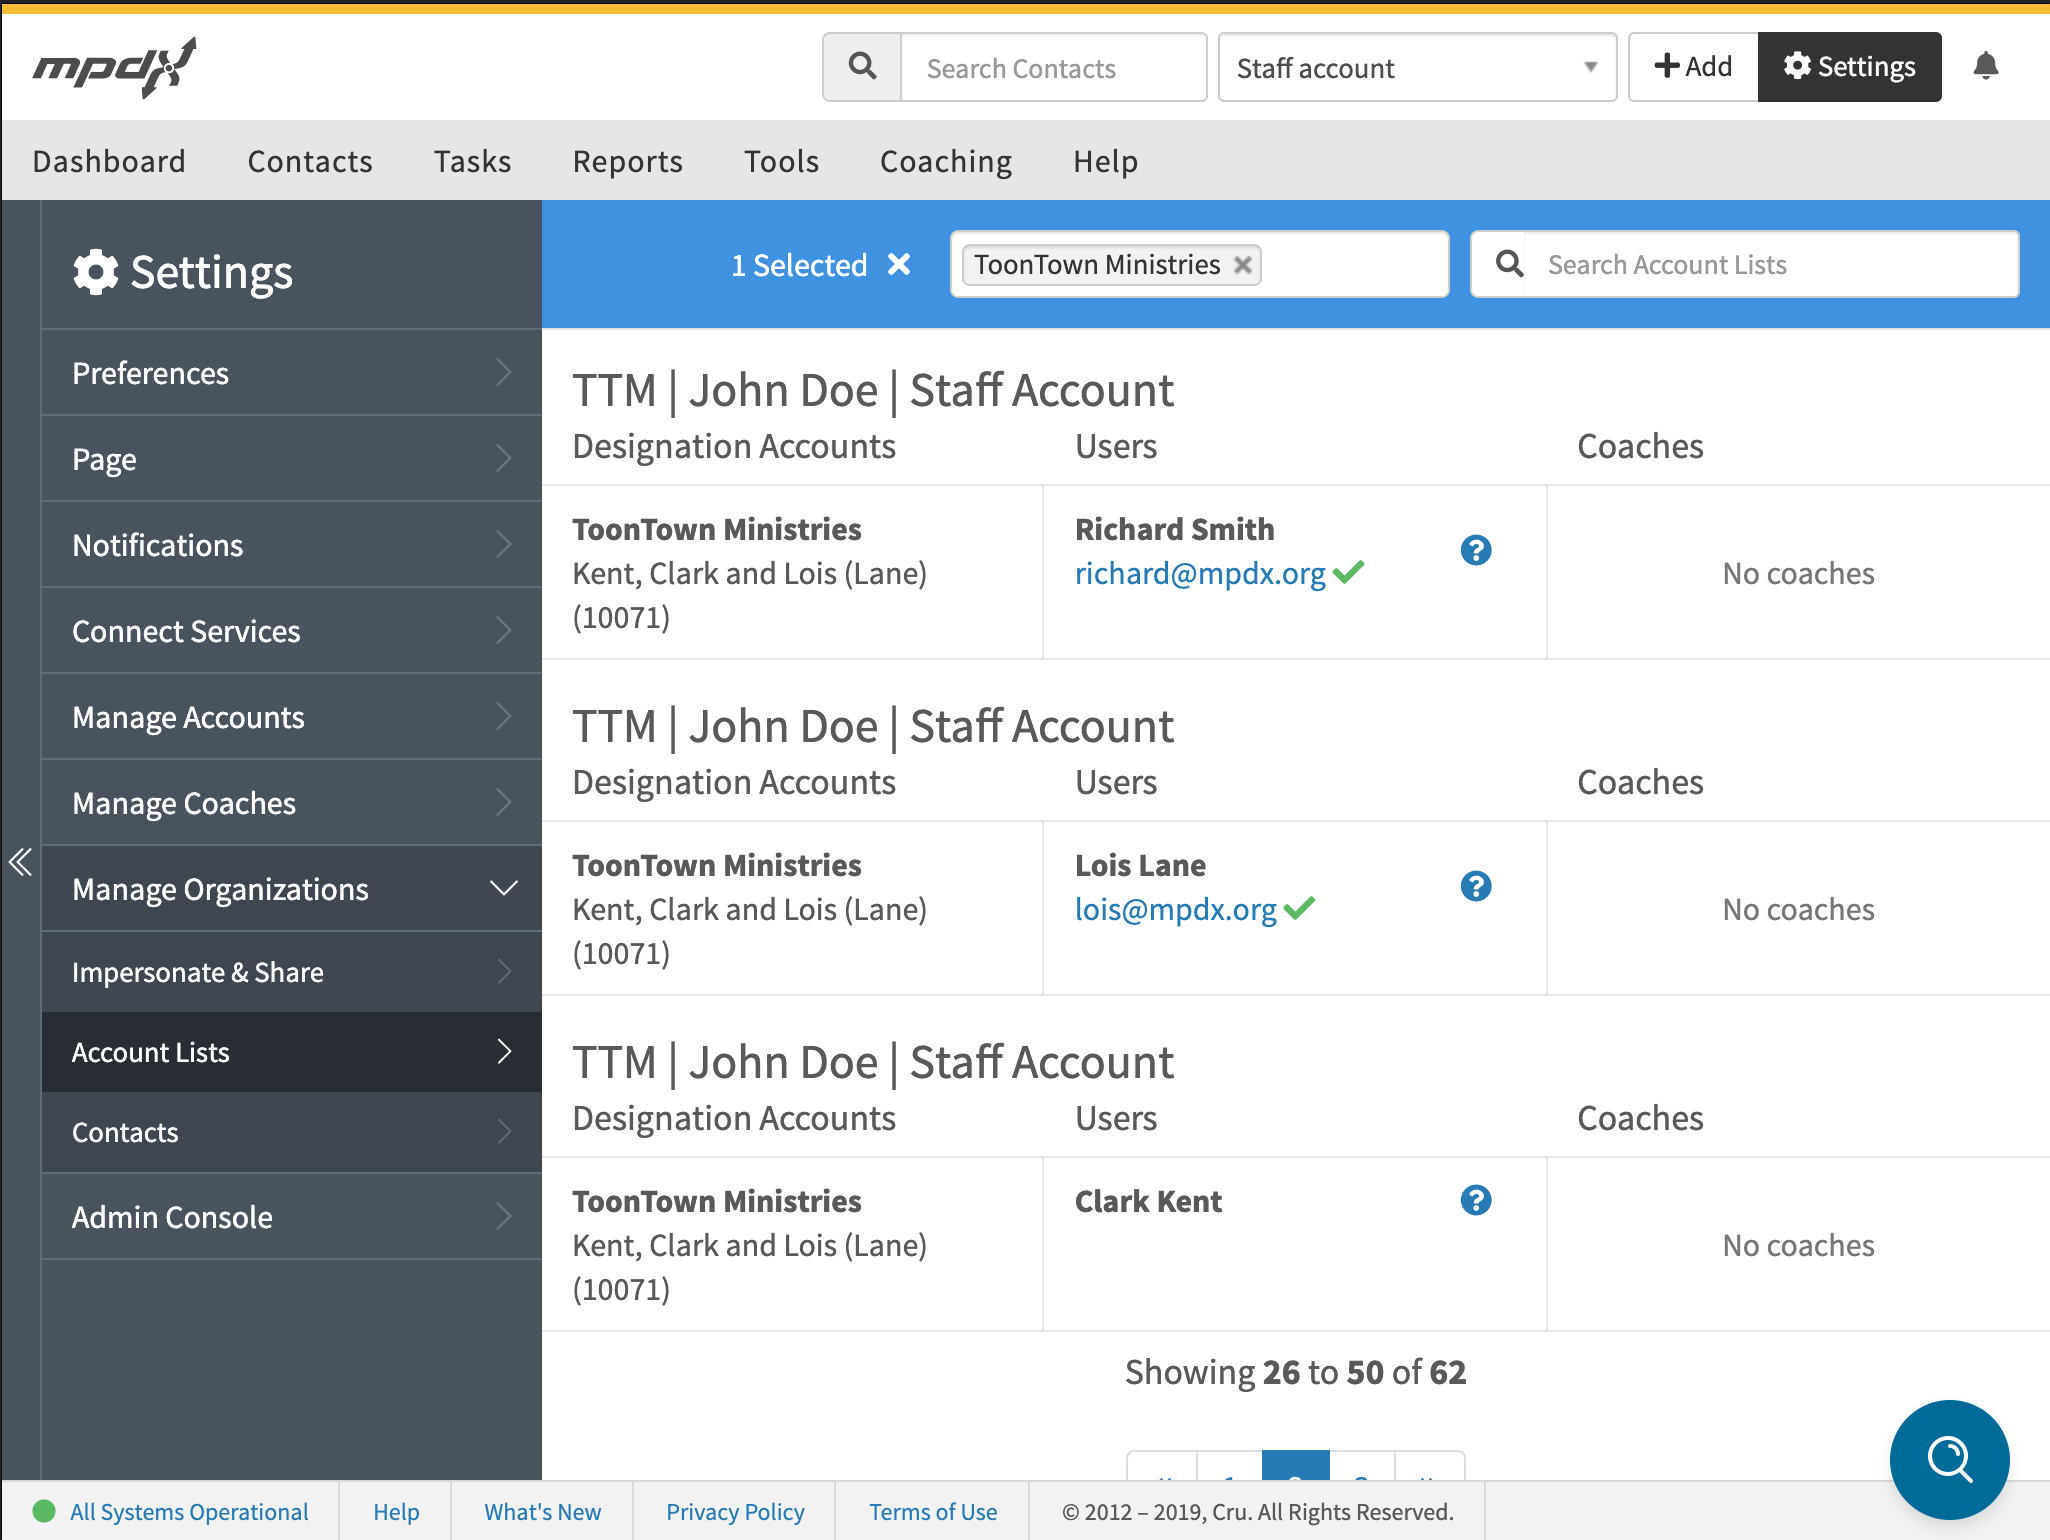Open the Staff account dropdown
This screenshot has width=2050, height=1540.
[1417, 67]
